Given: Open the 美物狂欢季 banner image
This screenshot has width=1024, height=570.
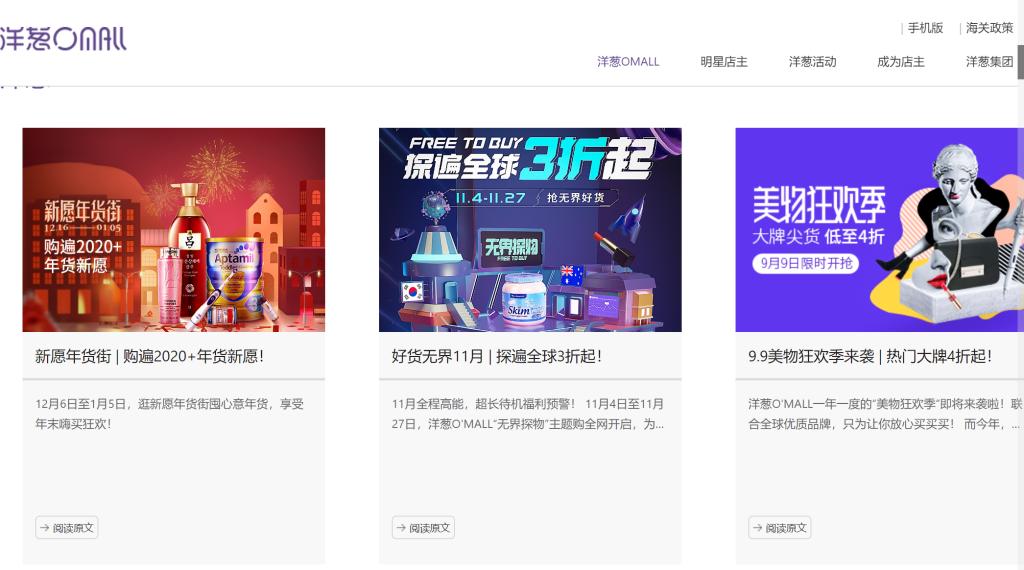Looking at the screenshot, I should tap(878, 230).
